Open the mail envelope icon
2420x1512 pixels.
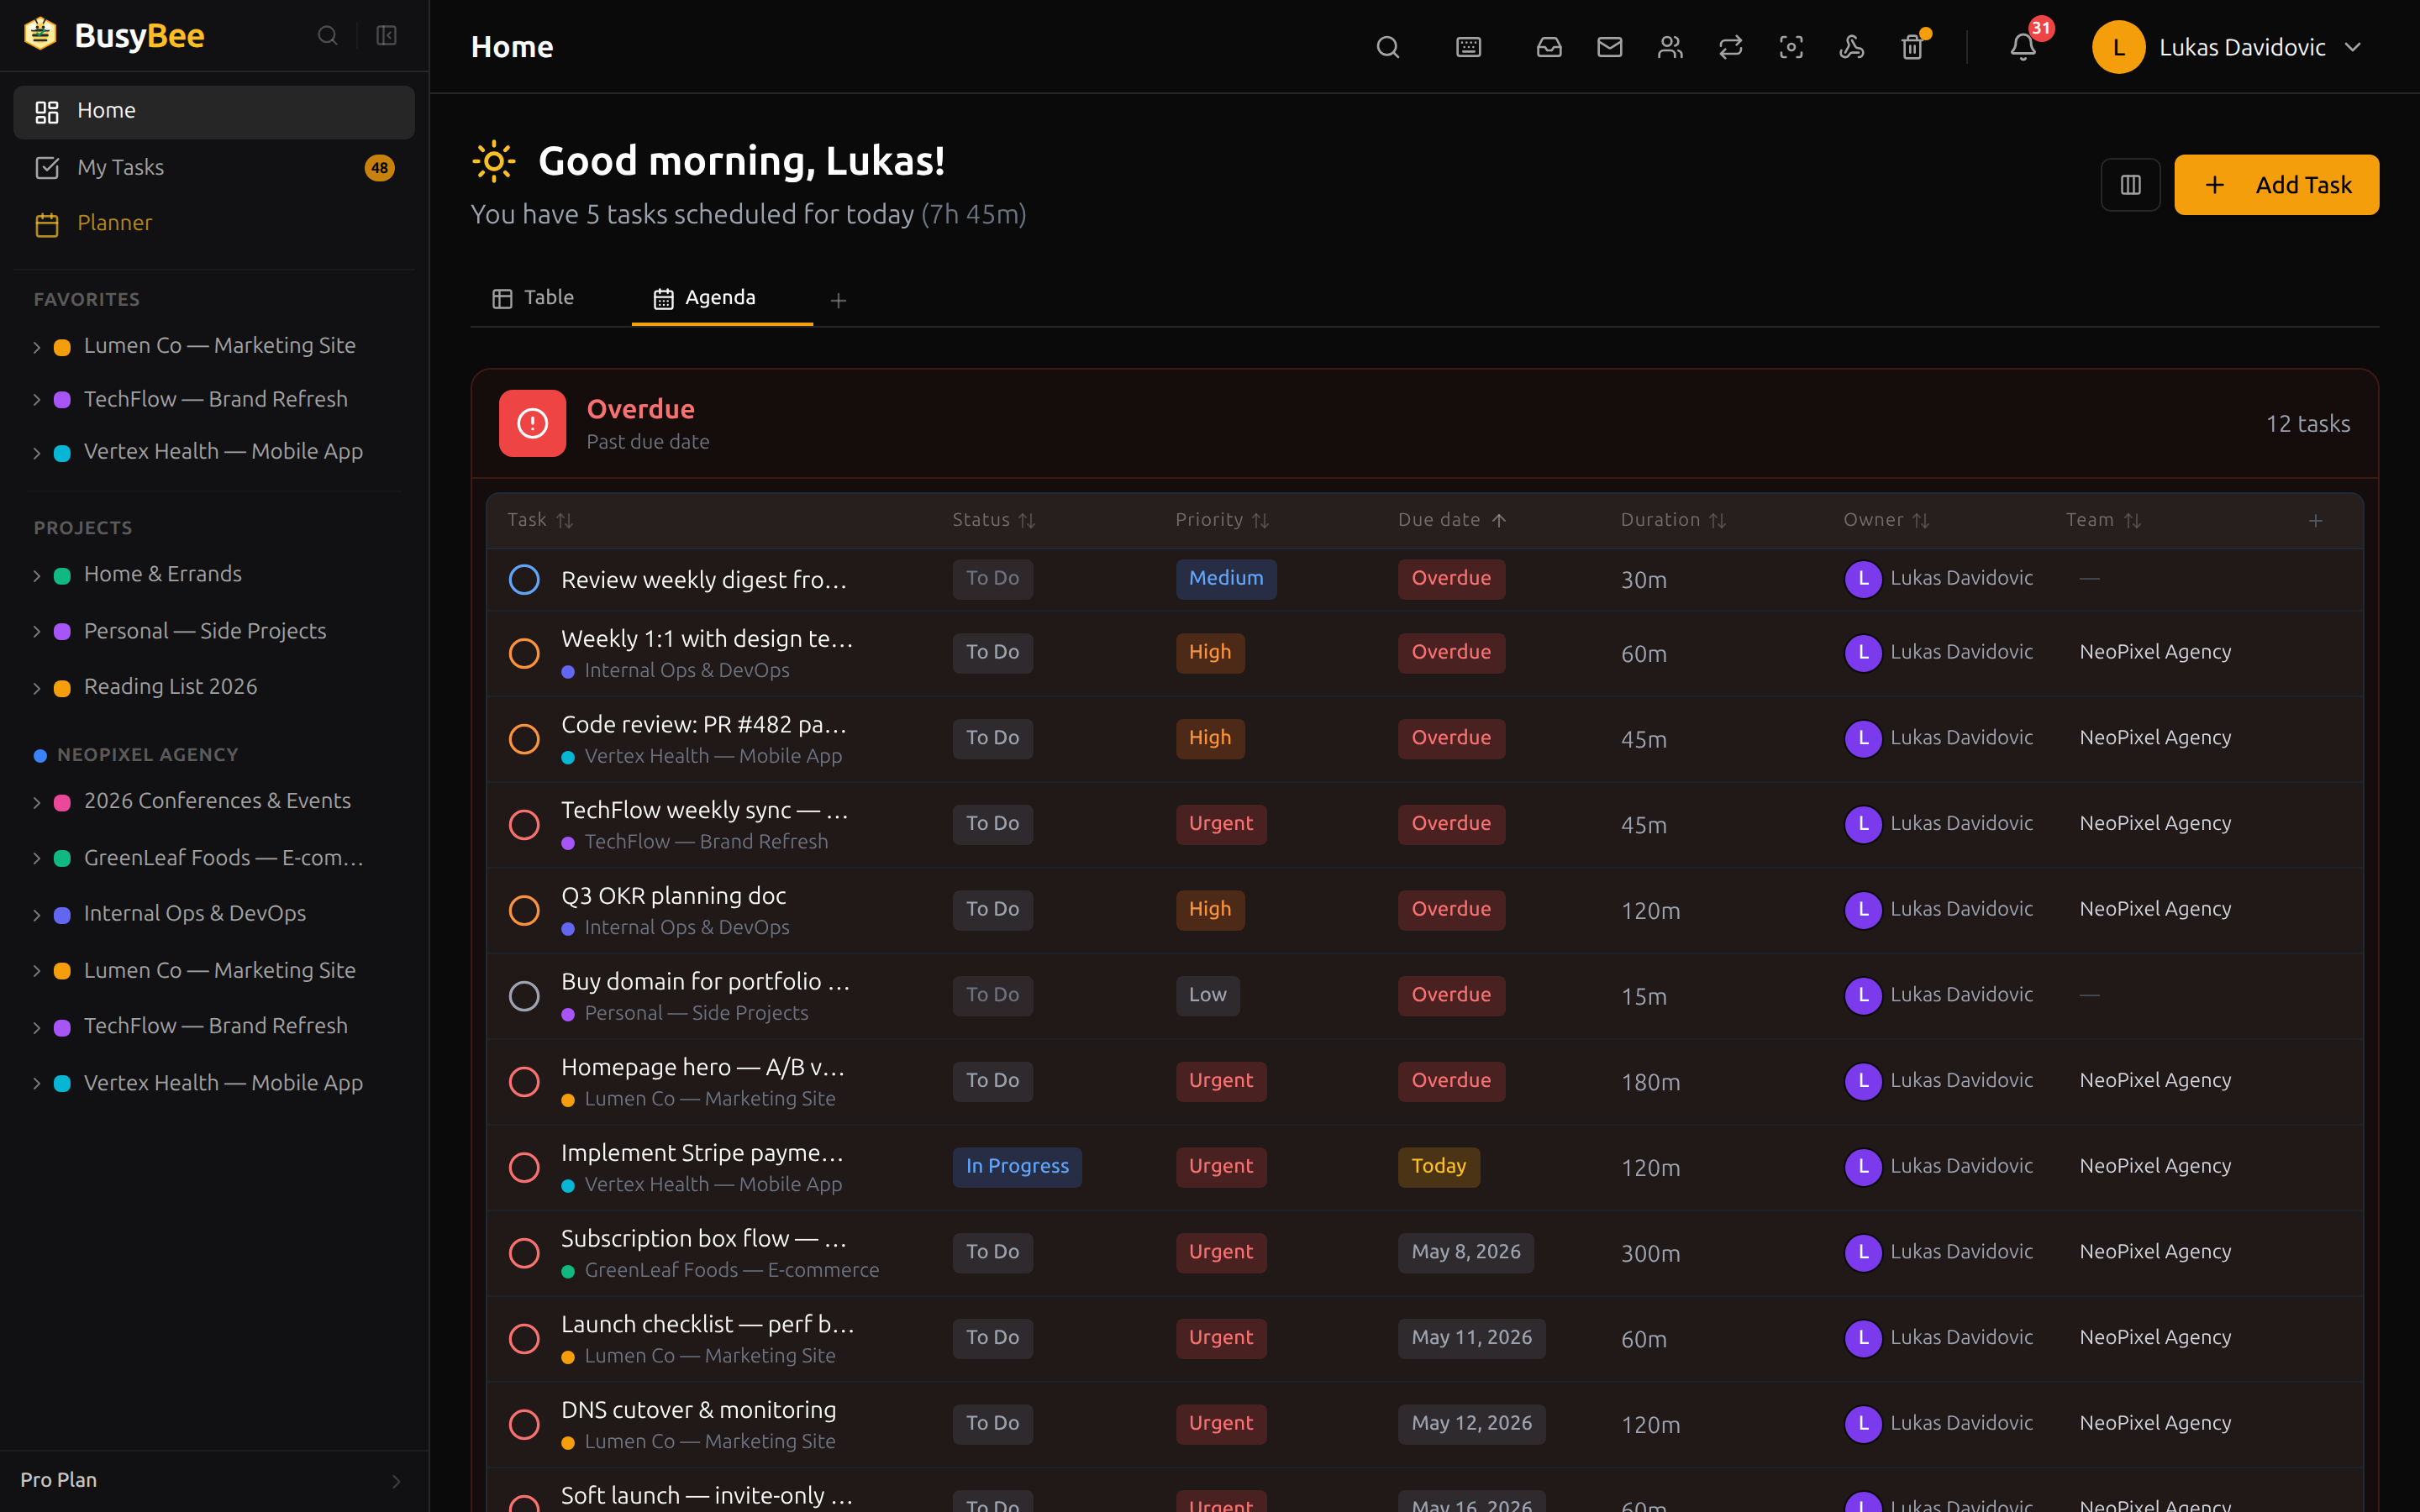pyautogui.click(x=1609, y=47)
